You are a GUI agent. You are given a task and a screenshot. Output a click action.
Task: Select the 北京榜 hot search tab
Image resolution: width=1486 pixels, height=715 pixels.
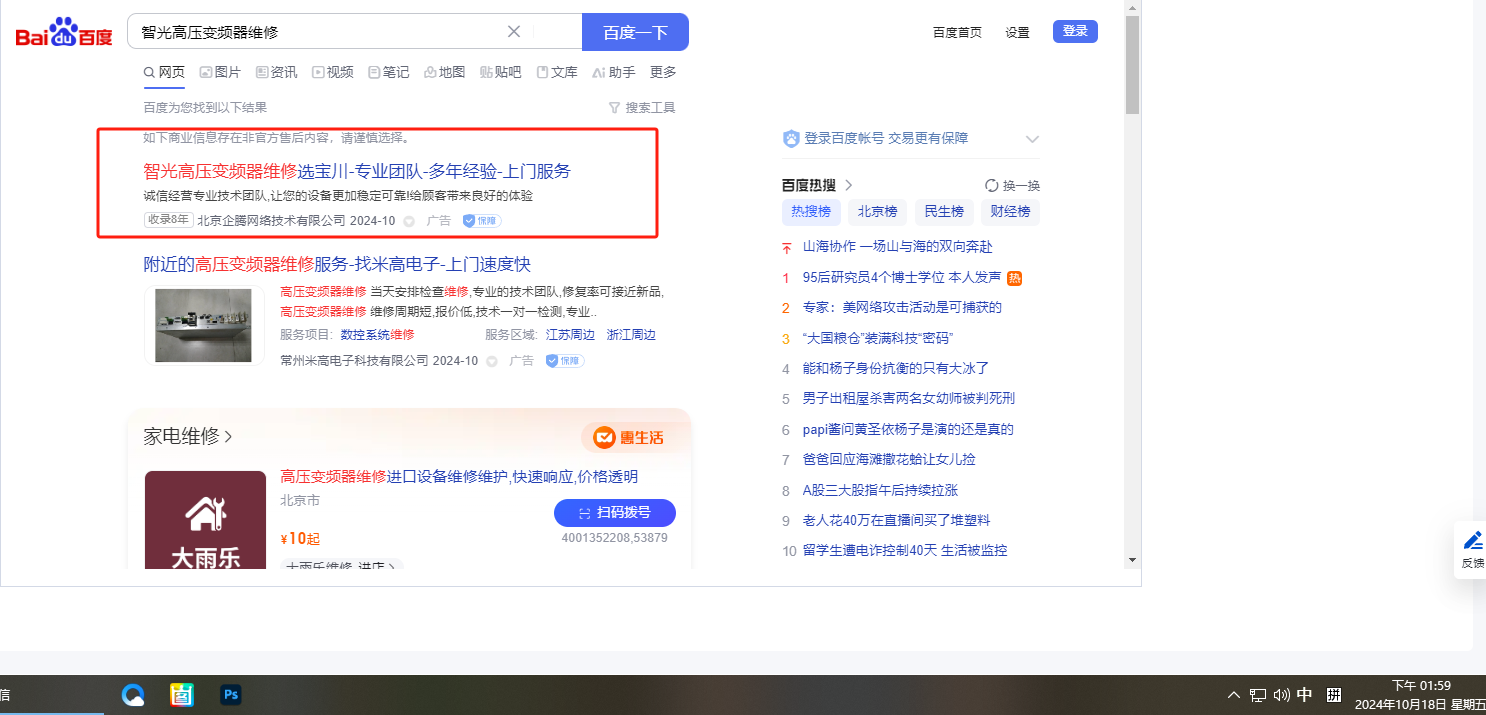click(877, 212)
